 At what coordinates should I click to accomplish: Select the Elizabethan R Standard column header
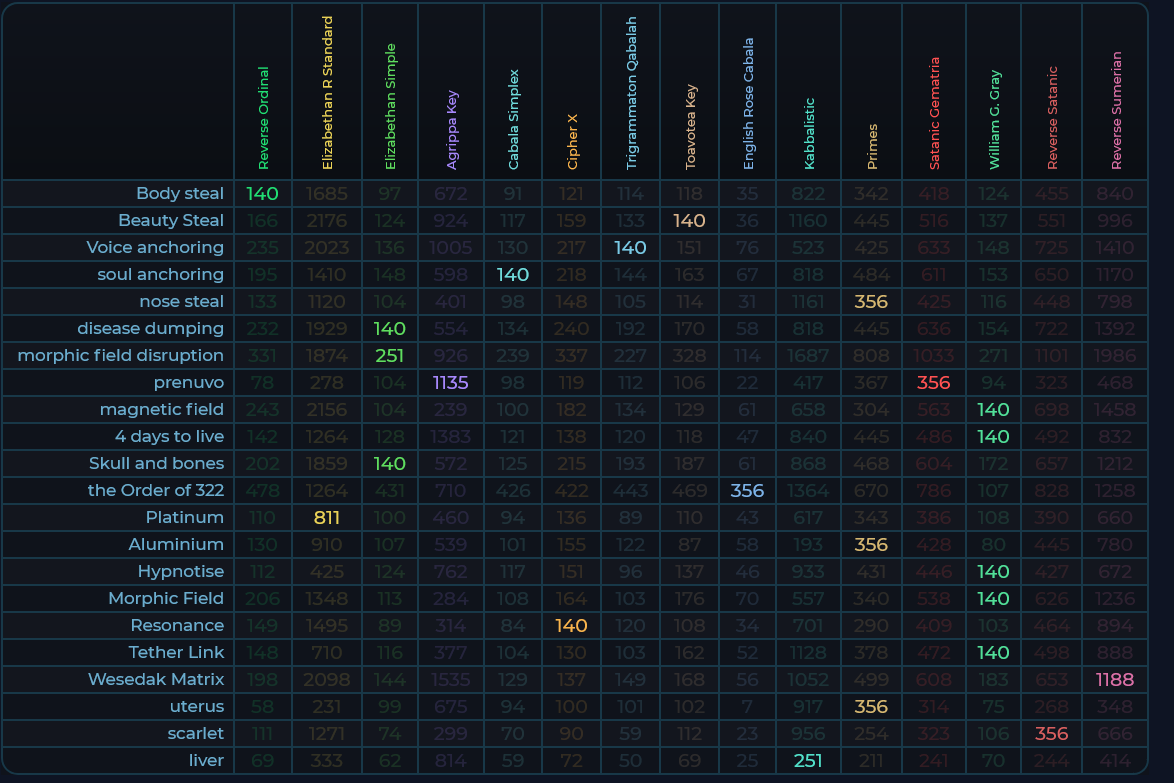pos(327,93)
